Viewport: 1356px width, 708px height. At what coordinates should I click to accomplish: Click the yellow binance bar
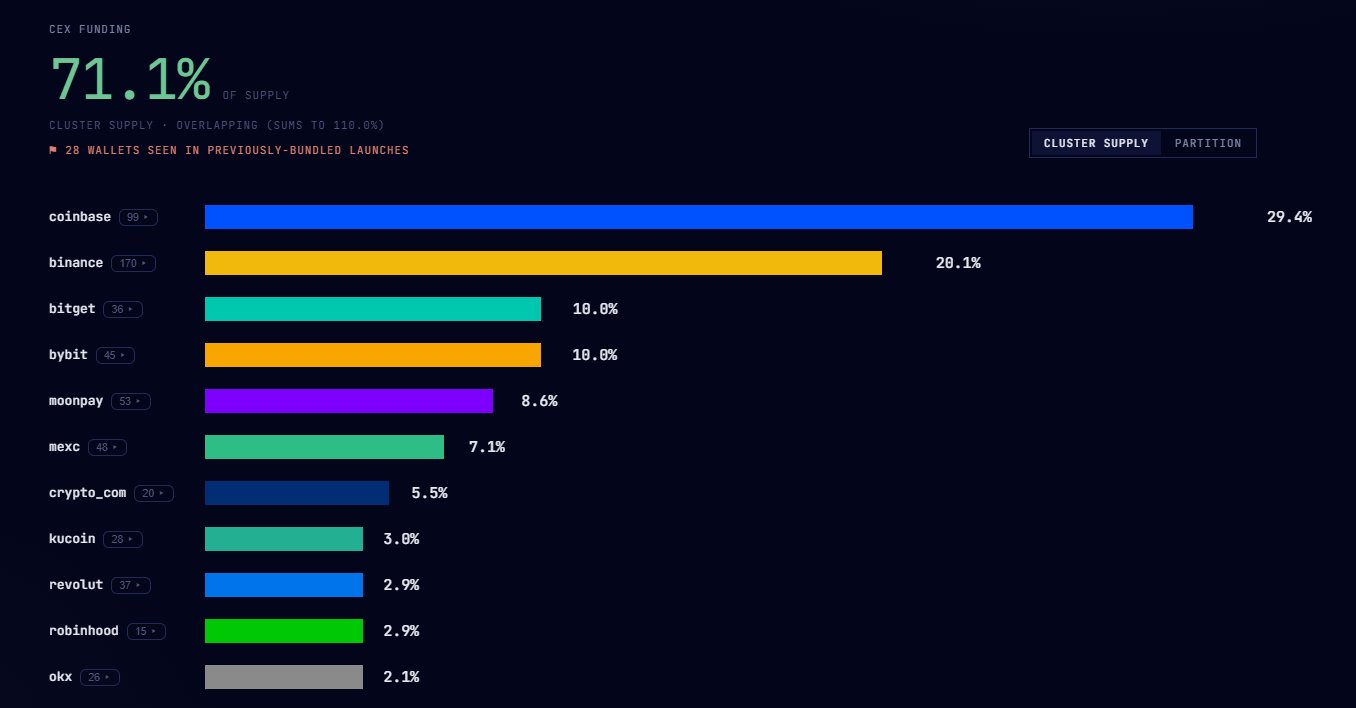pos(543,263)
